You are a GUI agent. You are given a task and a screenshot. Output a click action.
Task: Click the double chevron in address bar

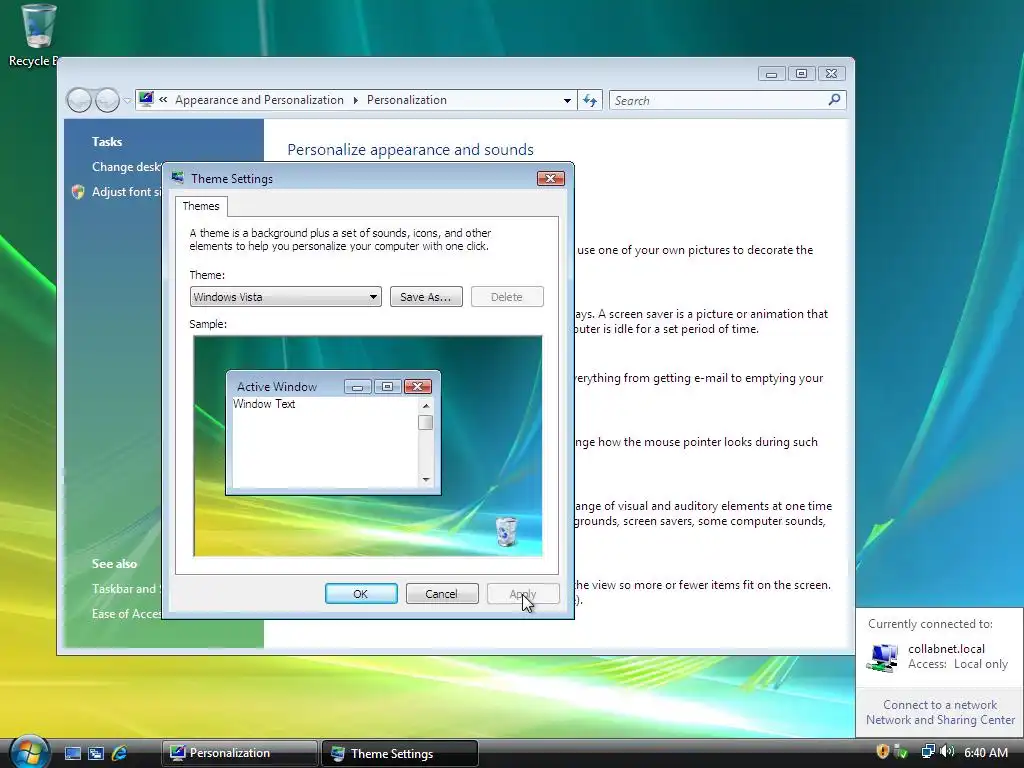point(163,99)
